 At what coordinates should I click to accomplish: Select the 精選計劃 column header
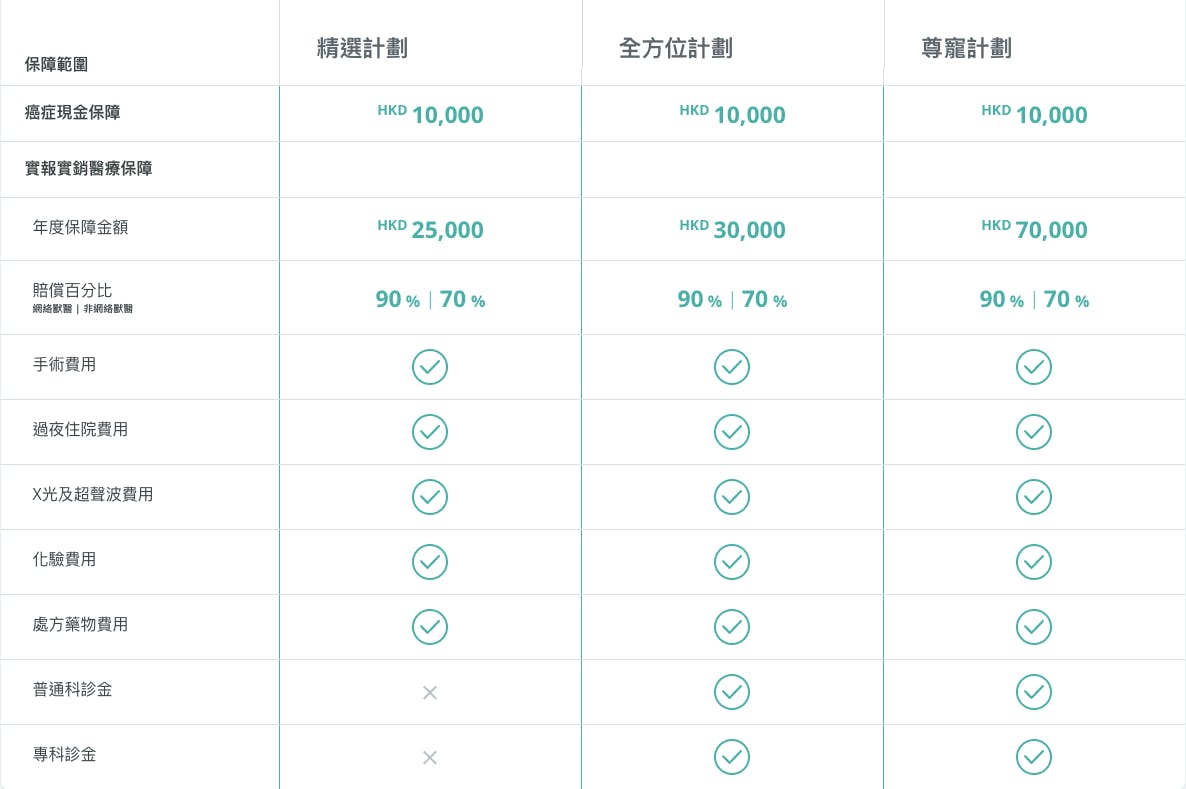click(x=362, y=48)
